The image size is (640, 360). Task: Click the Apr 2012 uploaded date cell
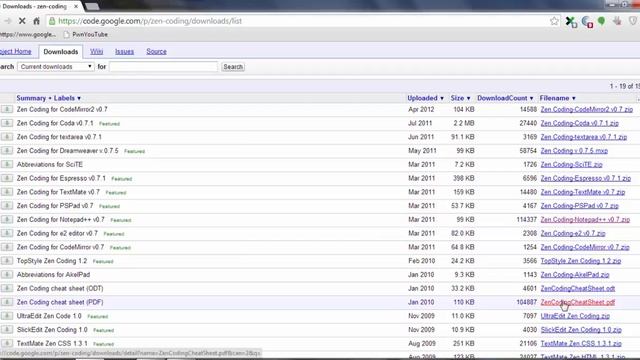[x=421, y=109]
